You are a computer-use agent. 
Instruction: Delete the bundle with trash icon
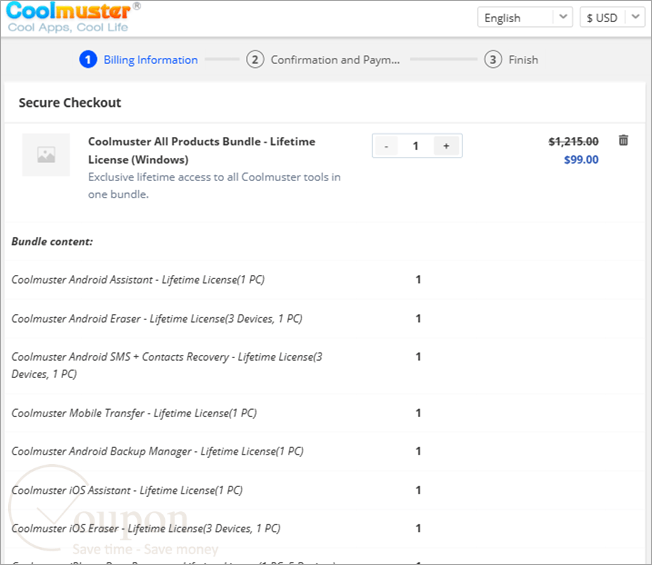pos(623,141)
